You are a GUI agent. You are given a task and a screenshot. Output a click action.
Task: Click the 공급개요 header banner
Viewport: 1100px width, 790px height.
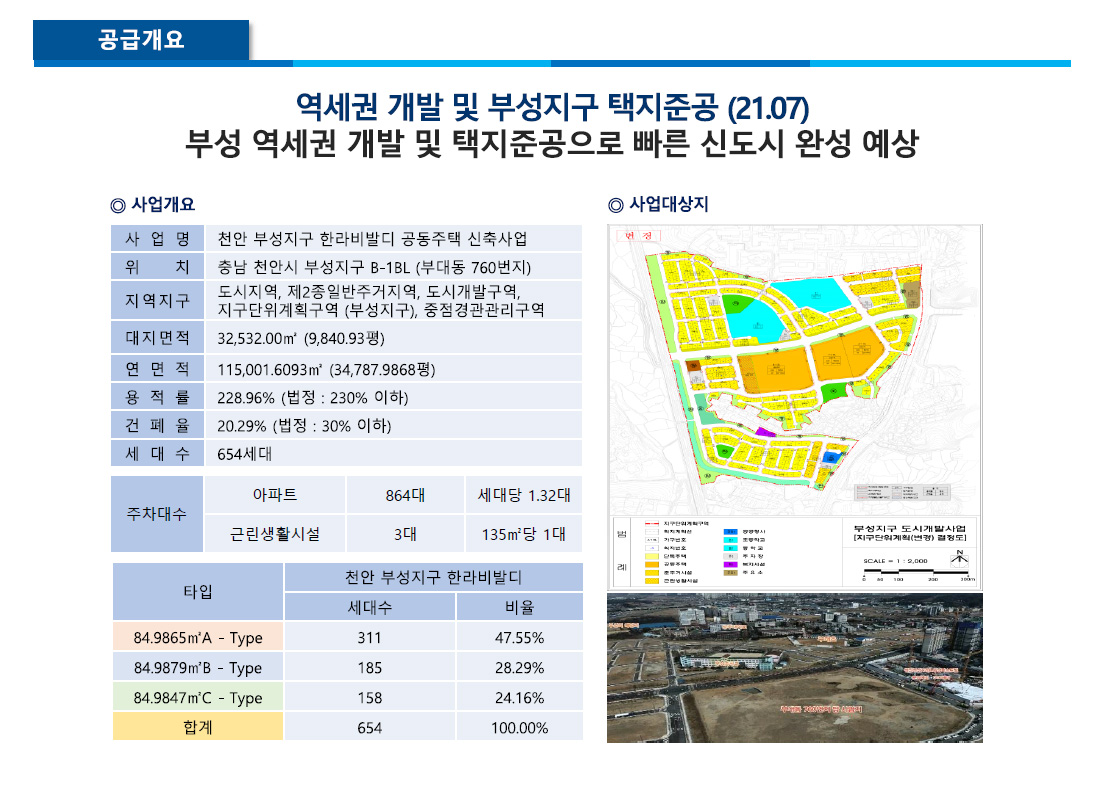pyautogui.click(x=141, y=40)
